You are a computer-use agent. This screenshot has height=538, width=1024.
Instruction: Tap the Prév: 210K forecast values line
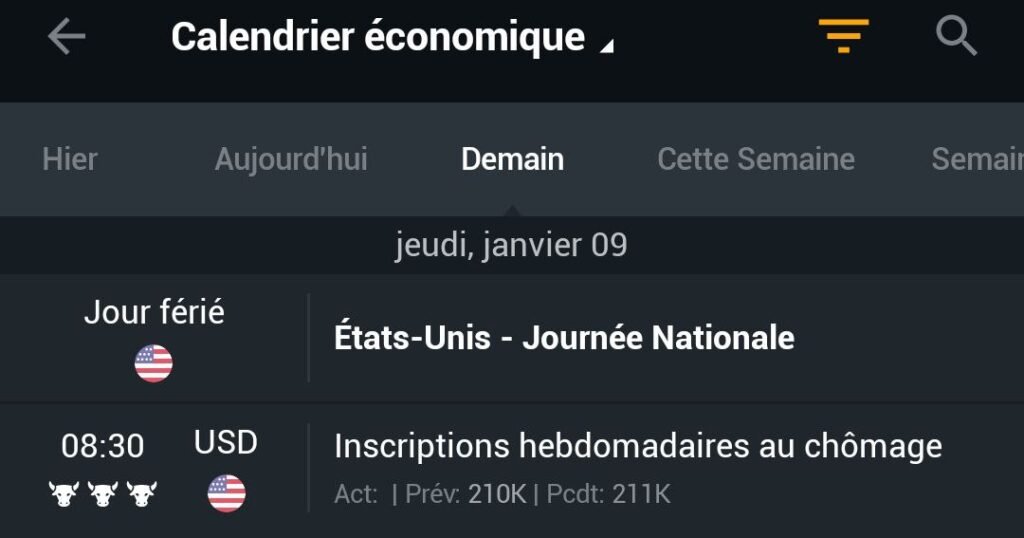point(502,494)
